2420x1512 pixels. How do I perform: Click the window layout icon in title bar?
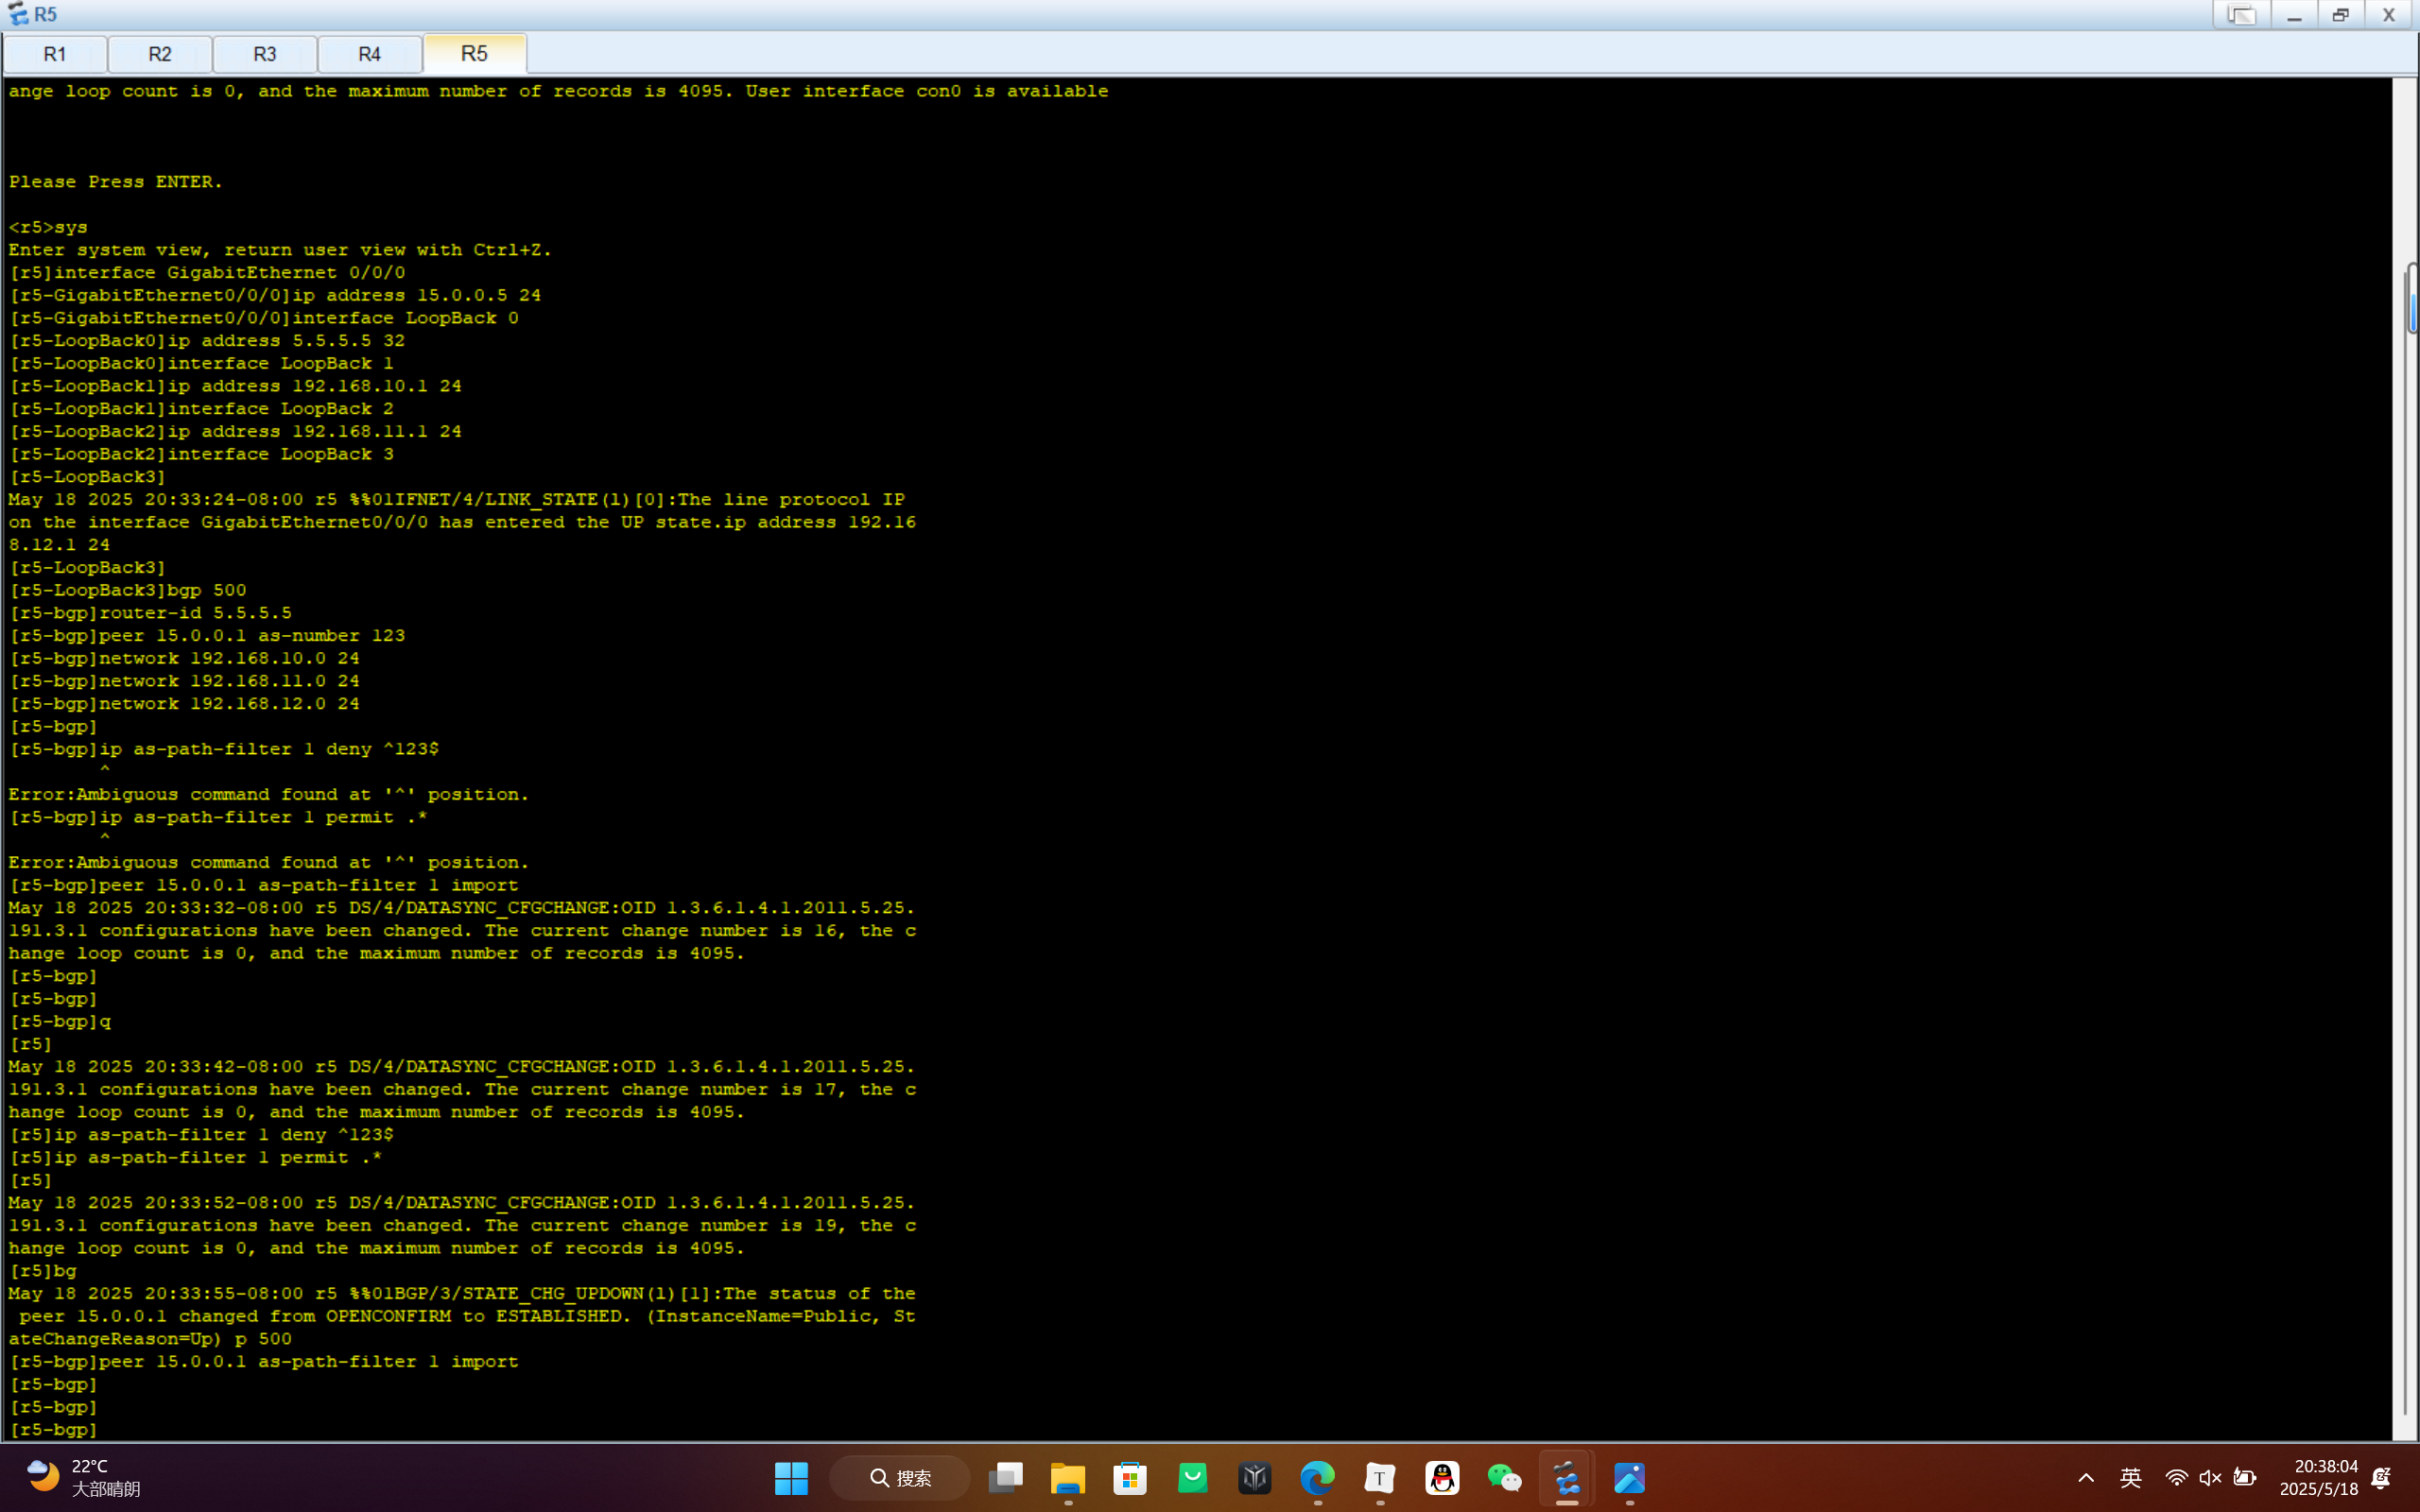(2241, 15)
